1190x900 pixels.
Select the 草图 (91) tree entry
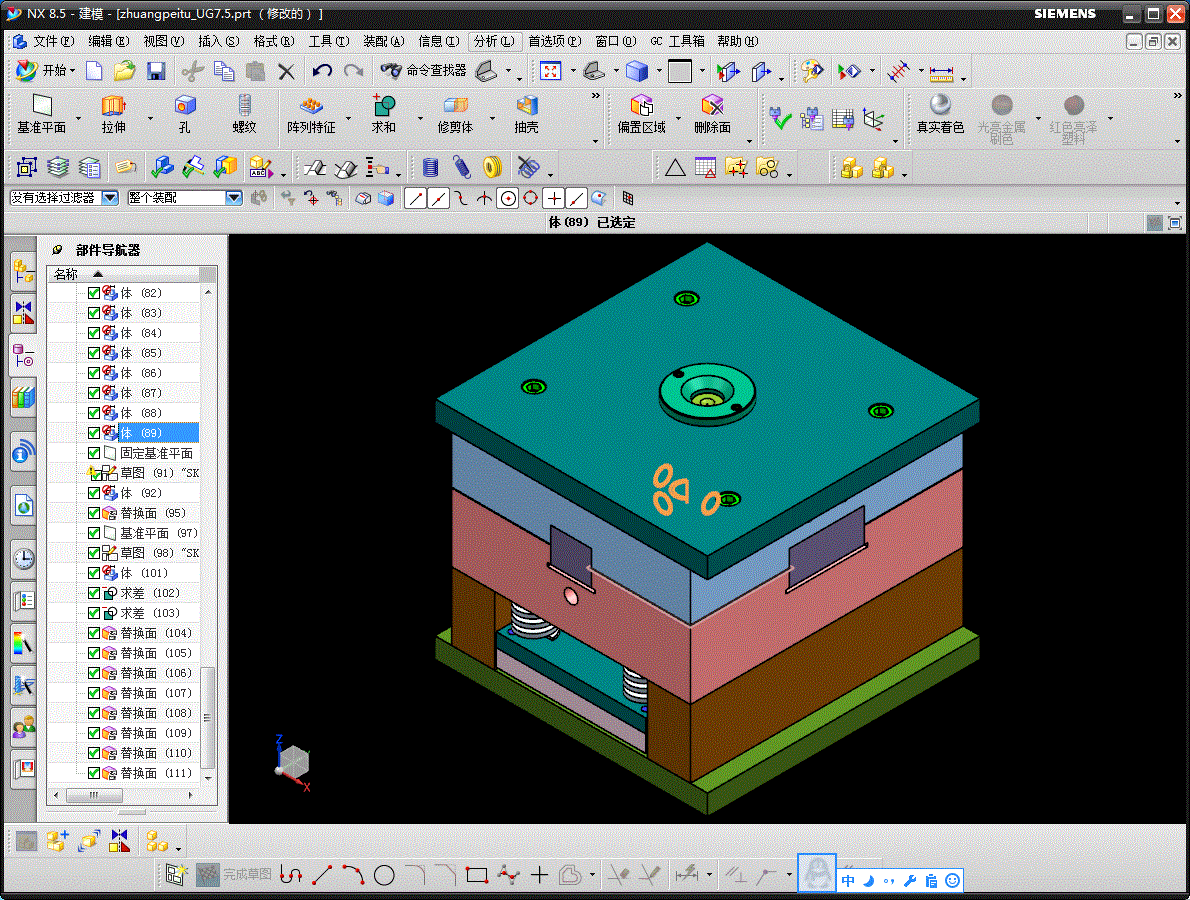click(x=159, y=473)
